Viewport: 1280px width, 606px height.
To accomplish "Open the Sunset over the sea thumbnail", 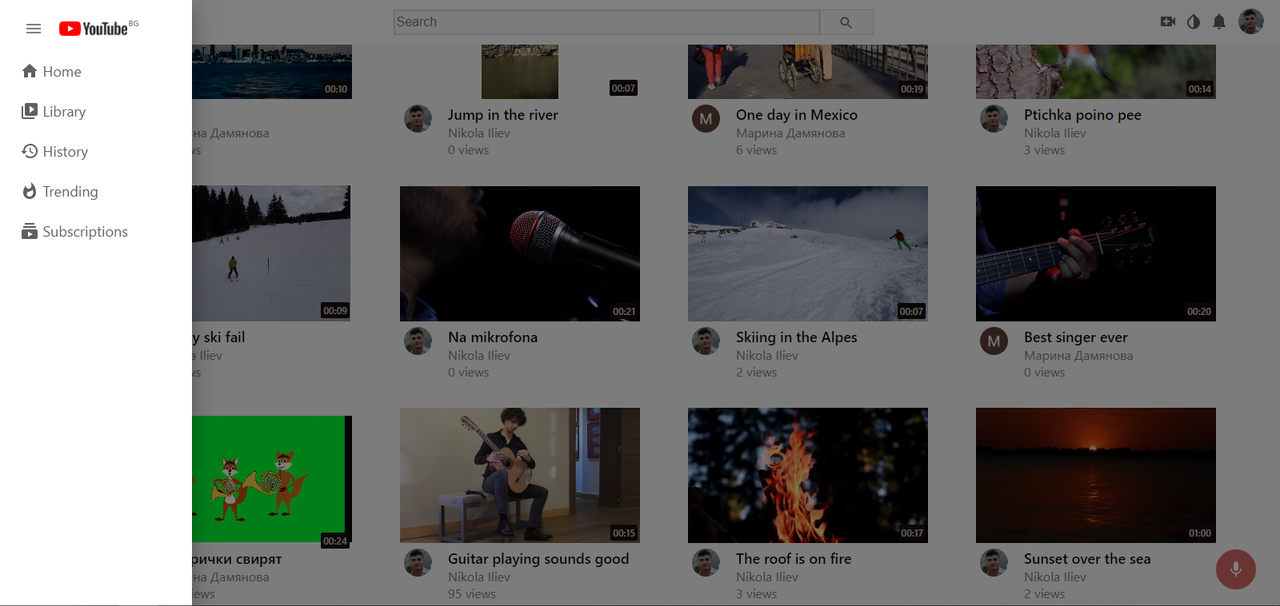I will pyautogui.click(x=1096, y=475).
